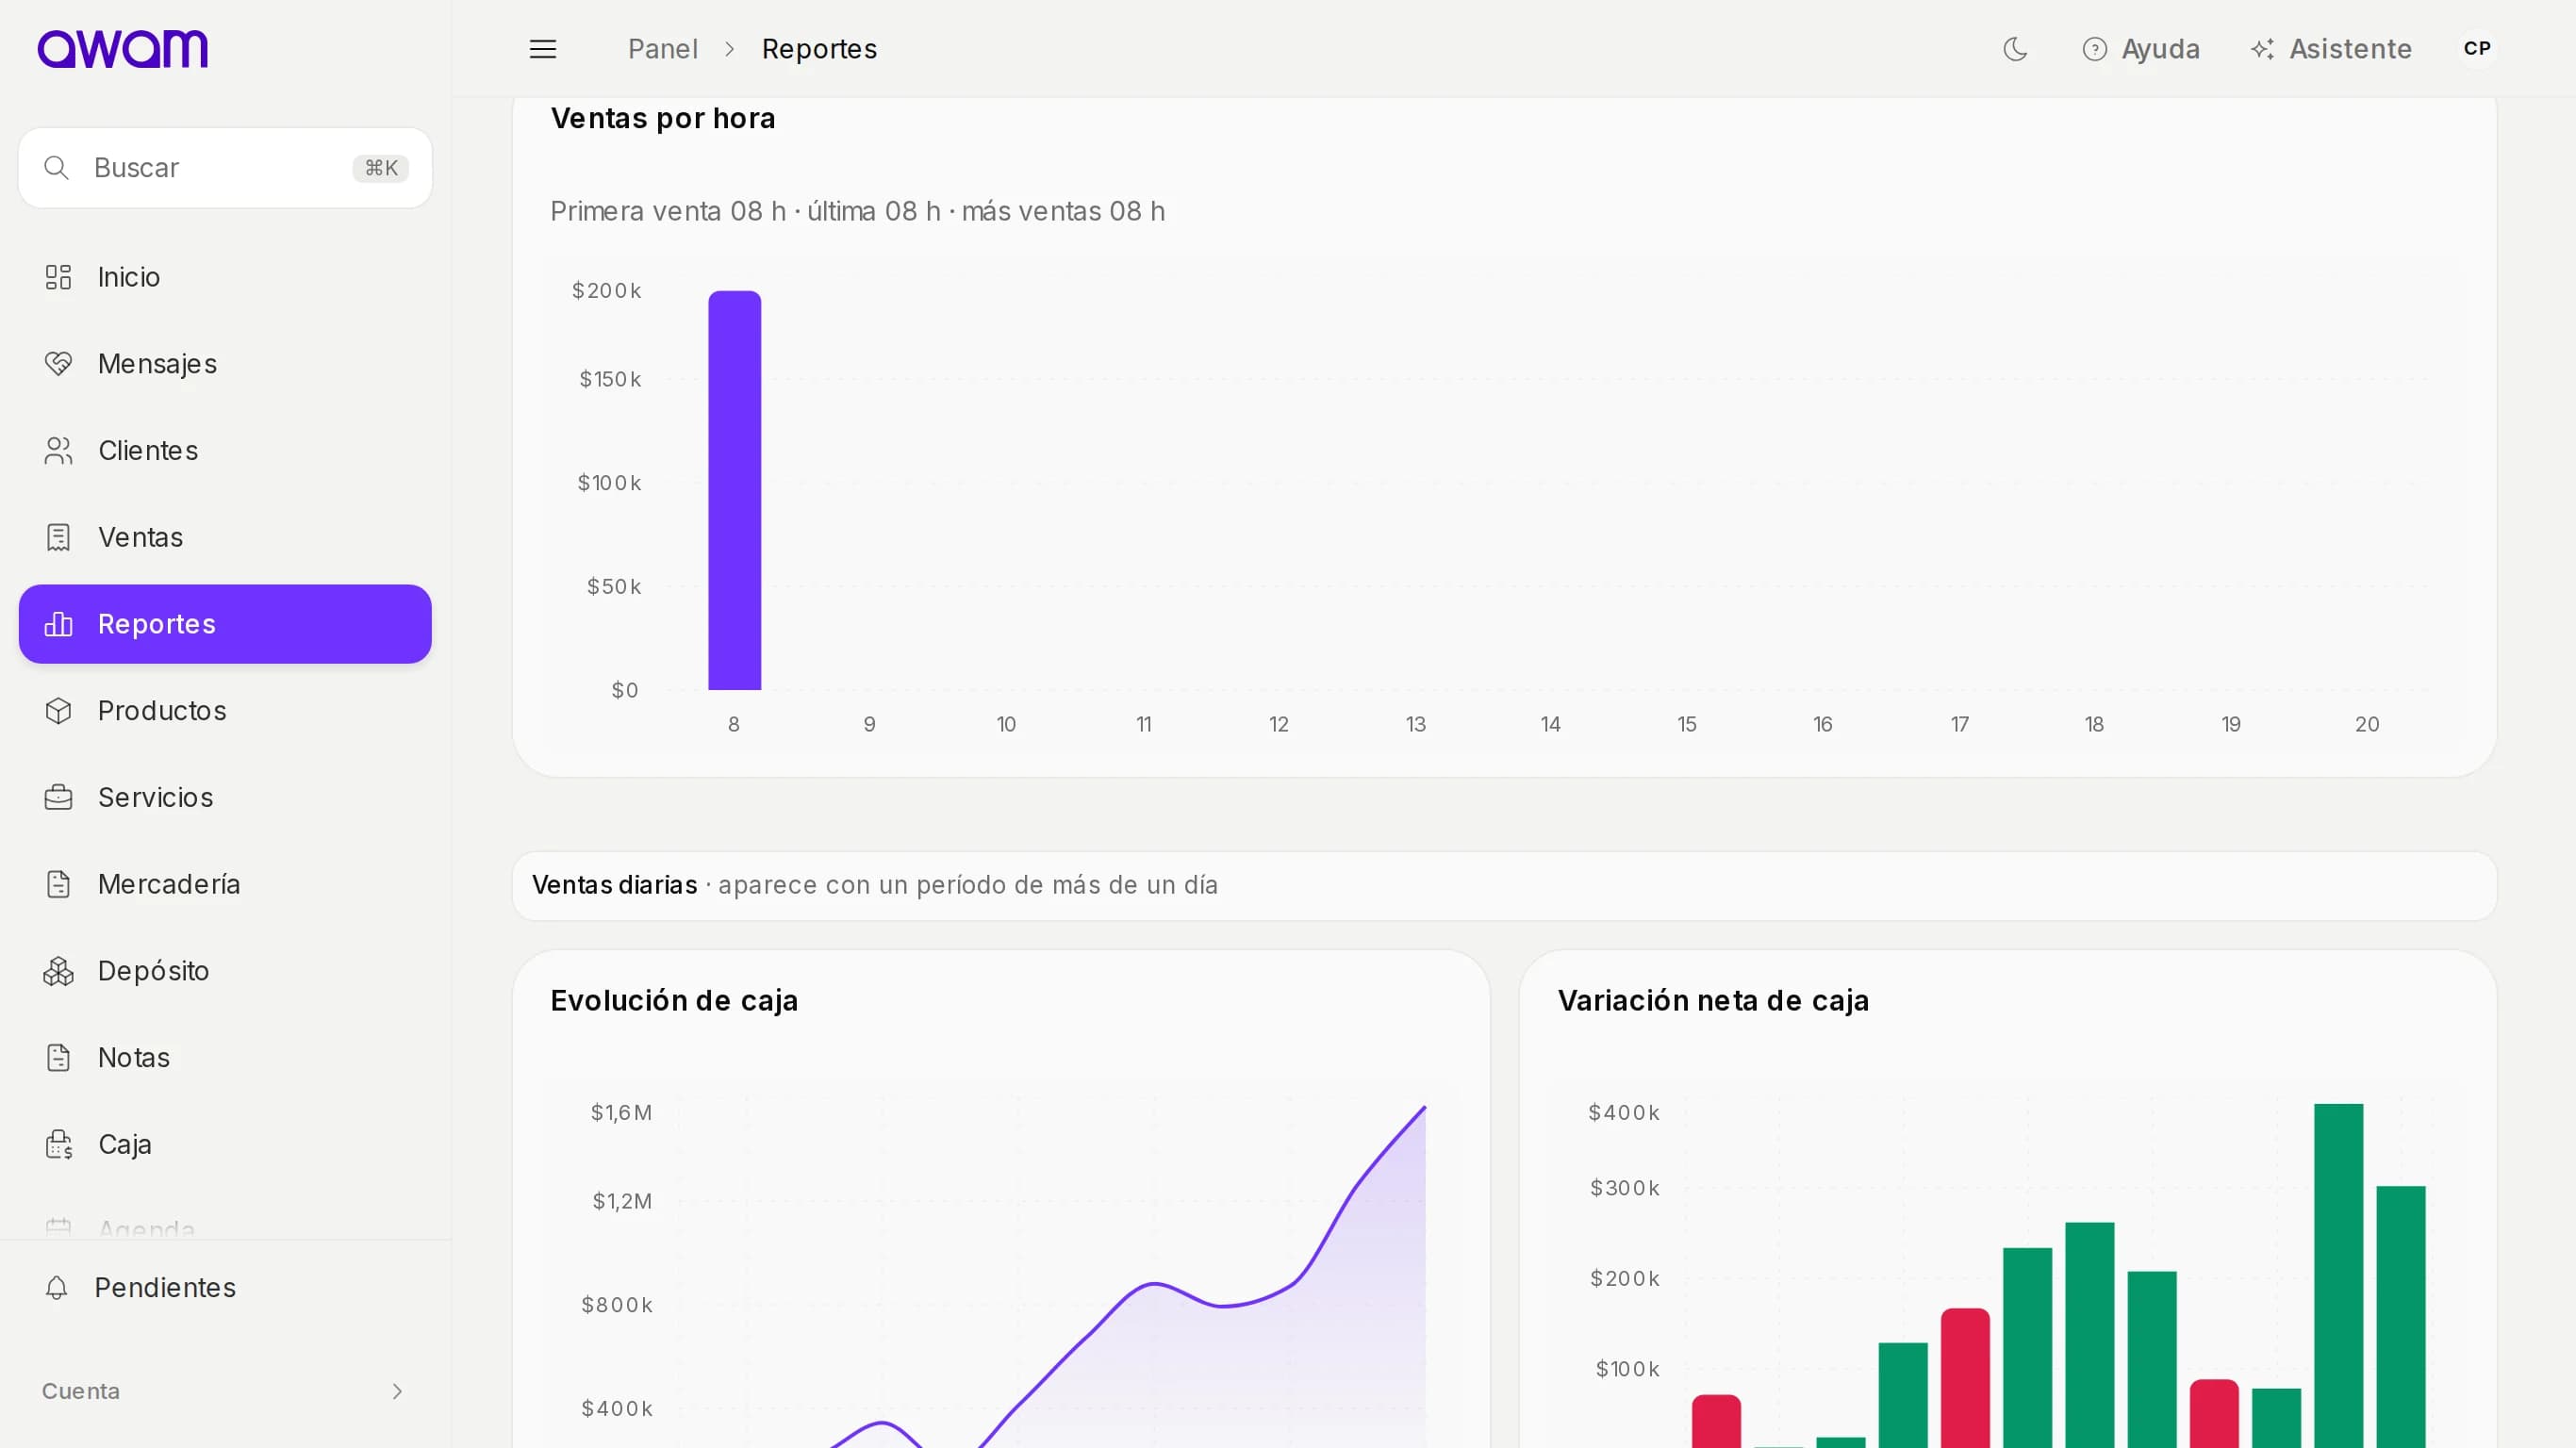Click the Servicios briefcase icon

(58, 797)
